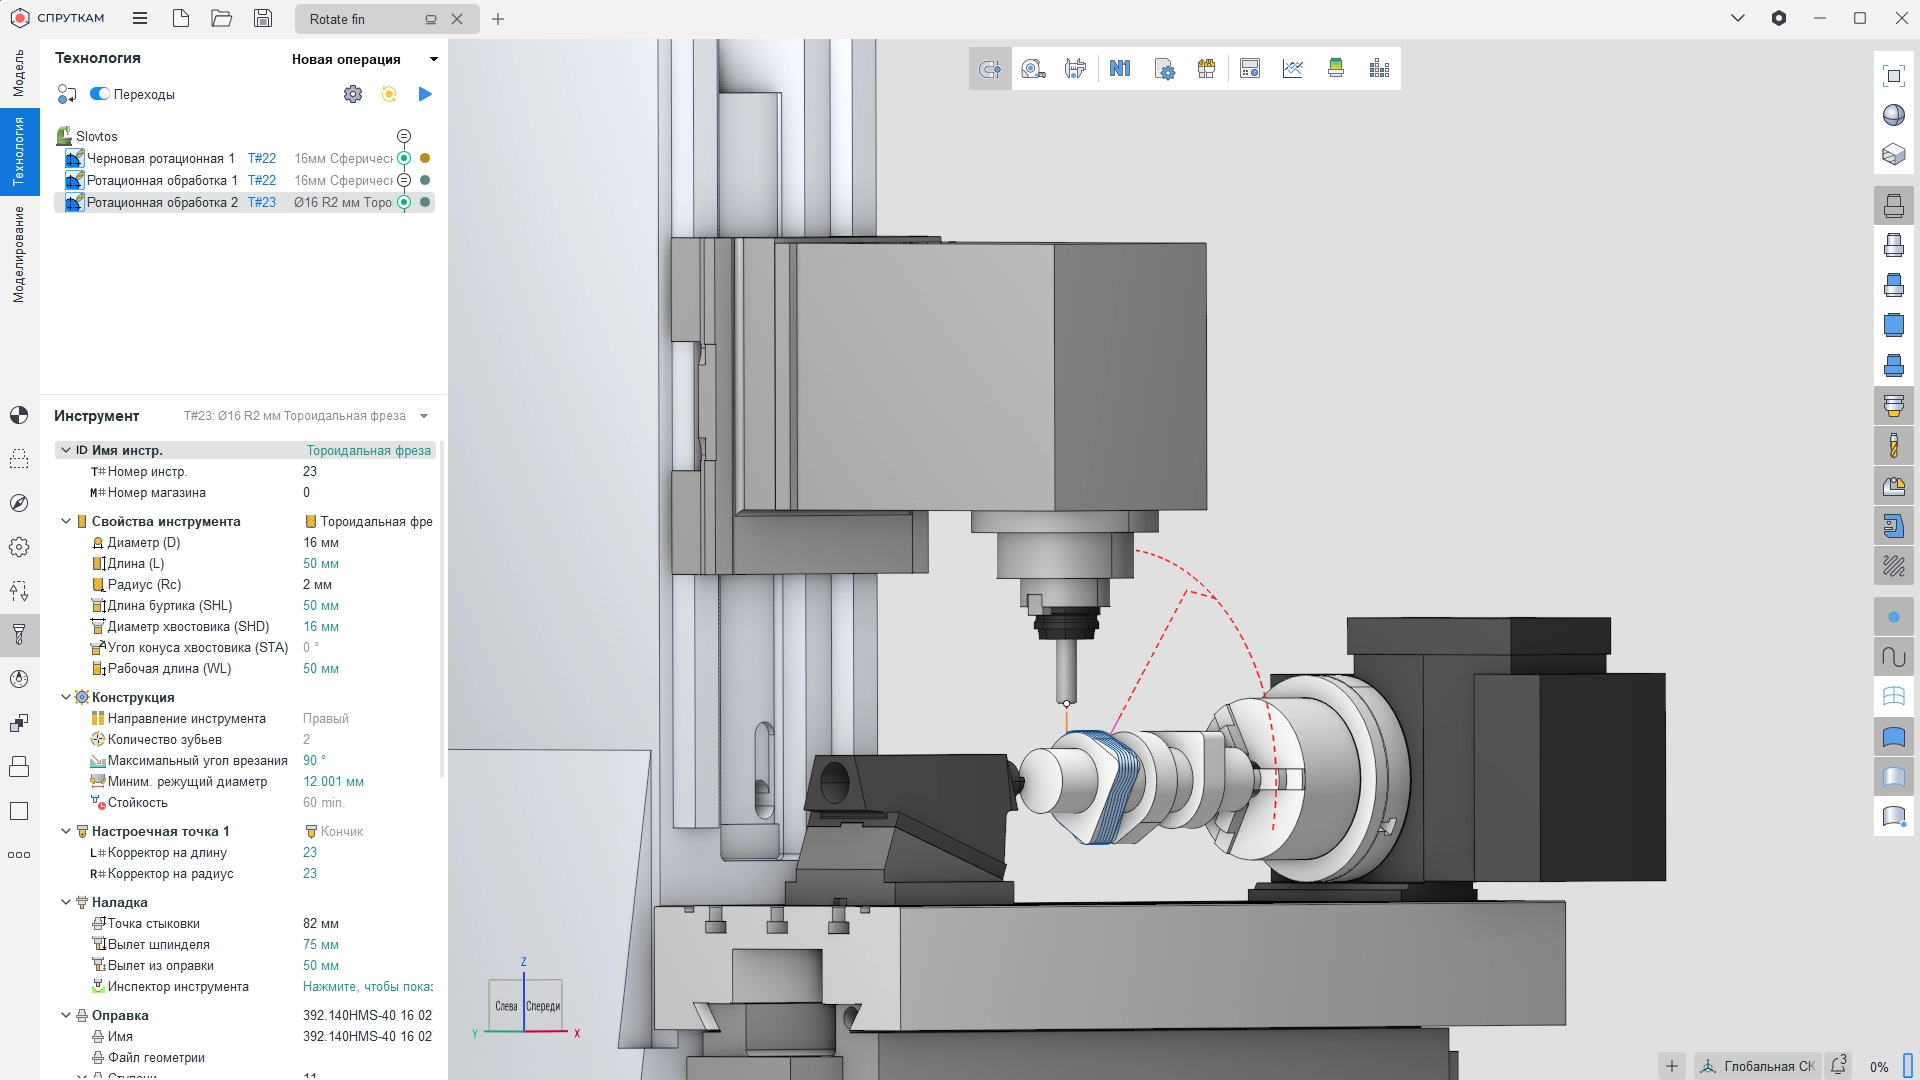The image size is (1920, 1080).
Task: Toggle the Переходы switch
Action: click(100, 94)
